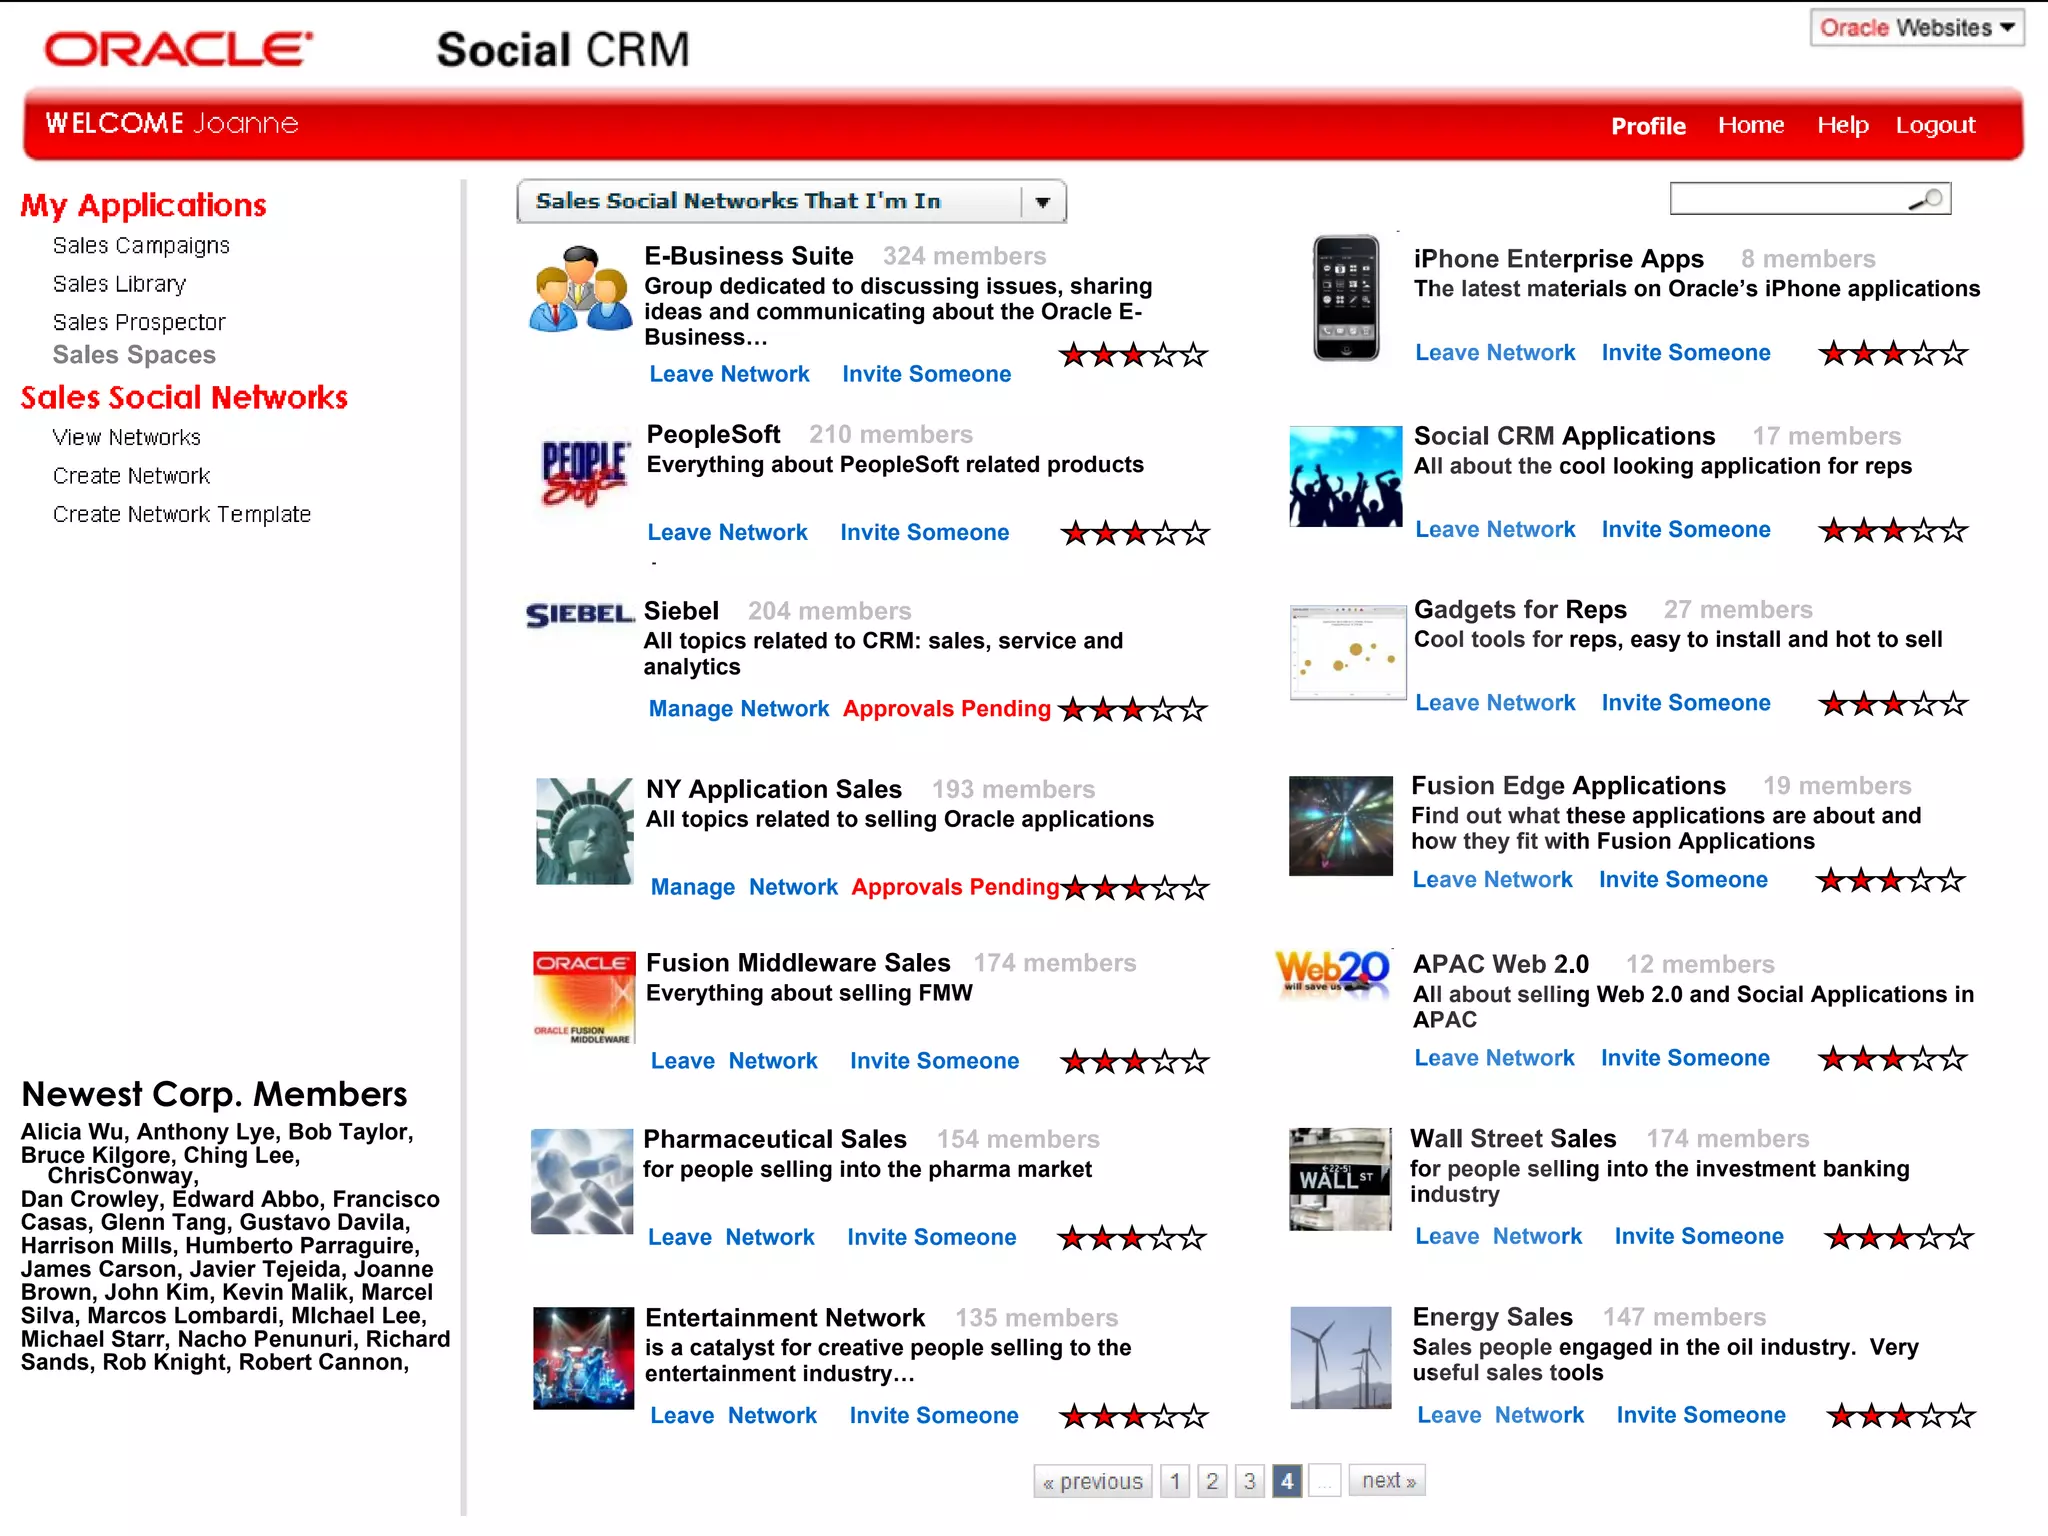
Task: Click the E-Business Suite group icon
Action: [581, 289]
